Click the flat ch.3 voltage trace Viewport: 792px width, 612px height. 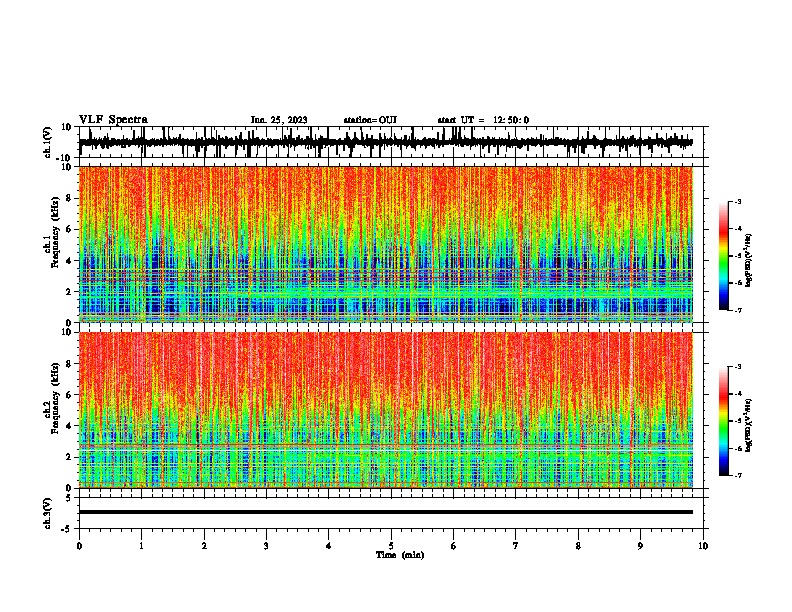[x=386, y=512]
